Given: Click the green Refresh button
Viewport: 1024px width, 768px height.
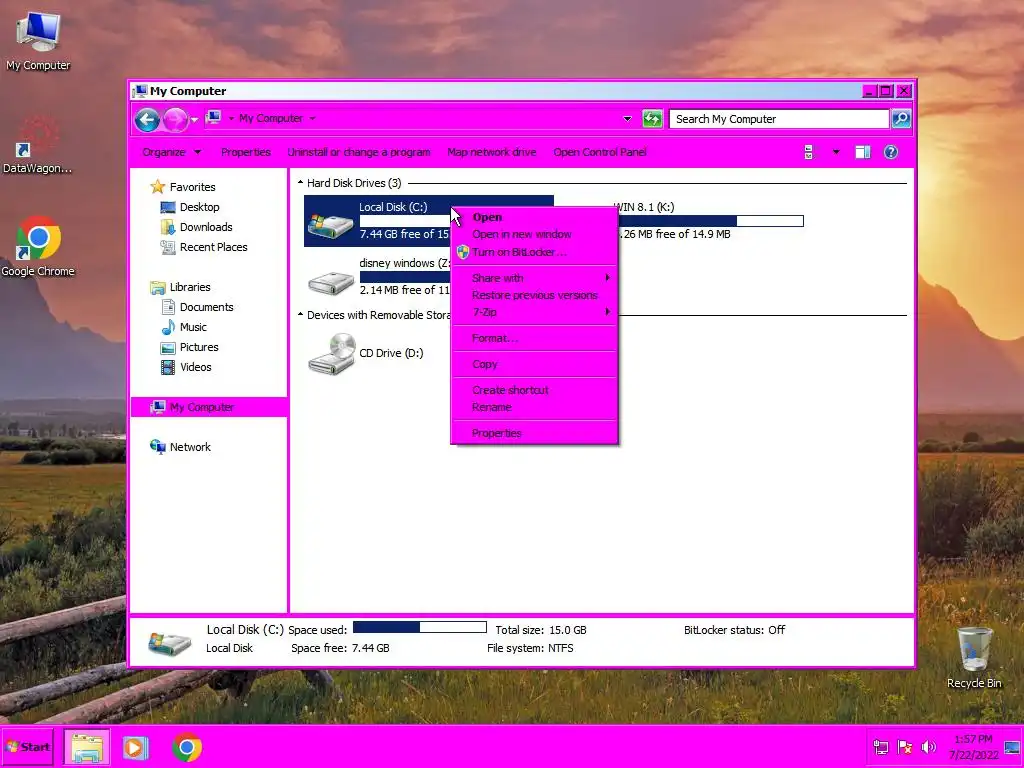Looking at the screenshot, I should 652,119.
